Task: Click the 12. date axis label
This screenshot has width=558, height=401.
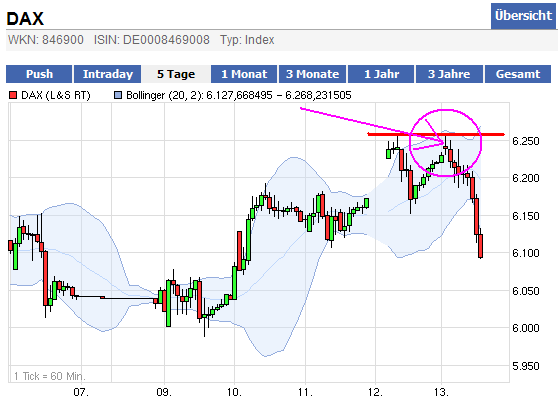Action: point(375,392)
